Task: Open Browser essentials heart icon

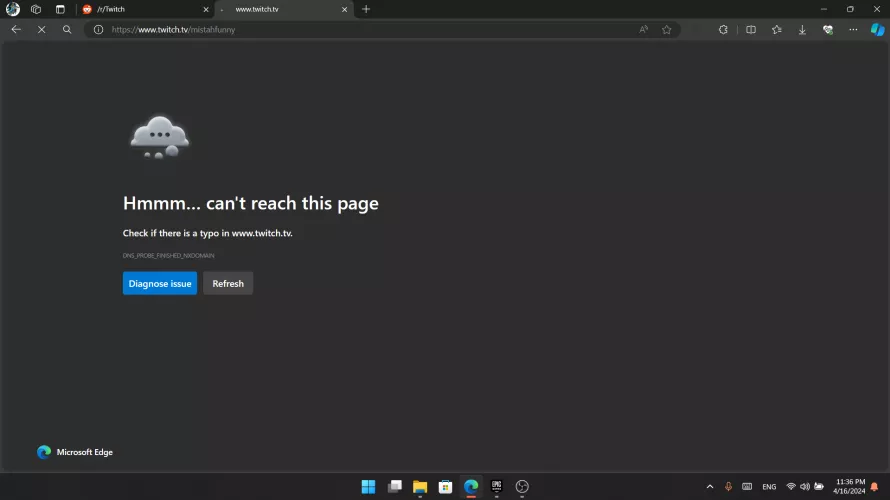Action: (828, 30)
